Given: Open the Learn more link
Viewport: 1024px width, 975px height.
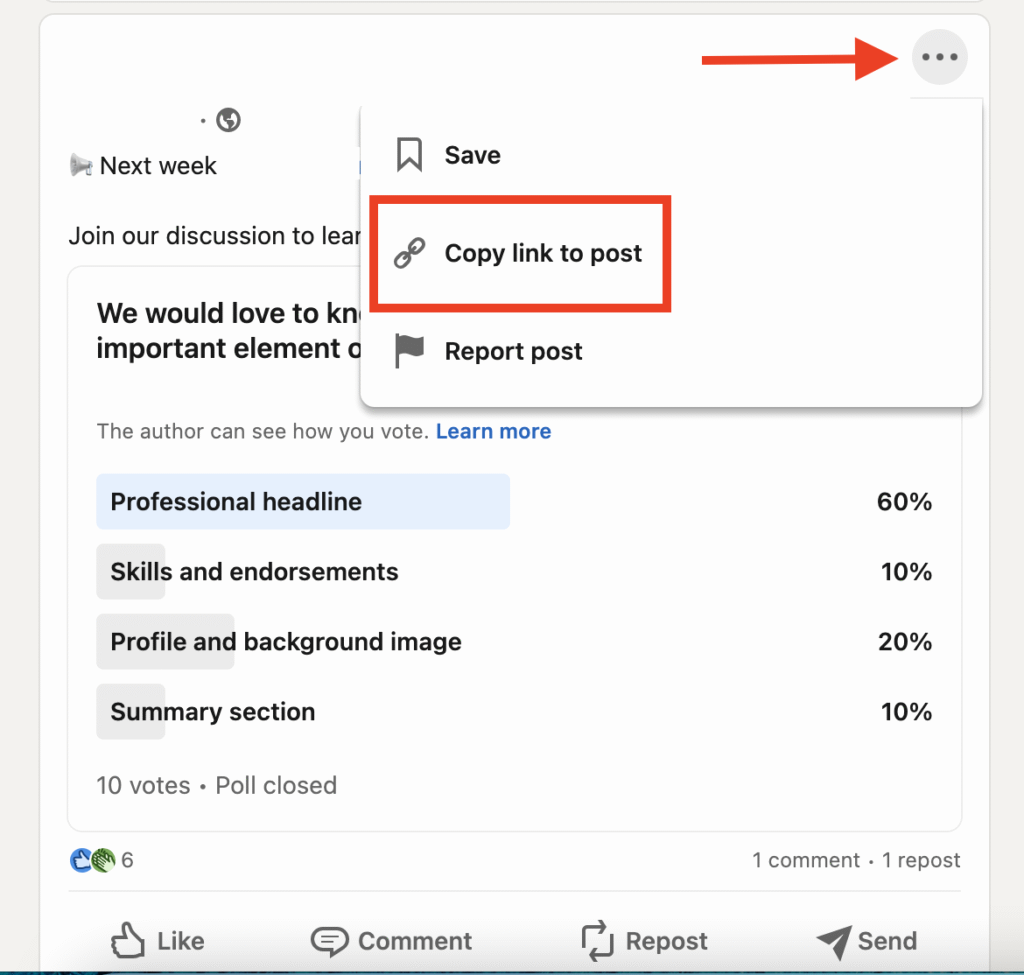Looking at the screenshot, I should click(x=493, y=432).
